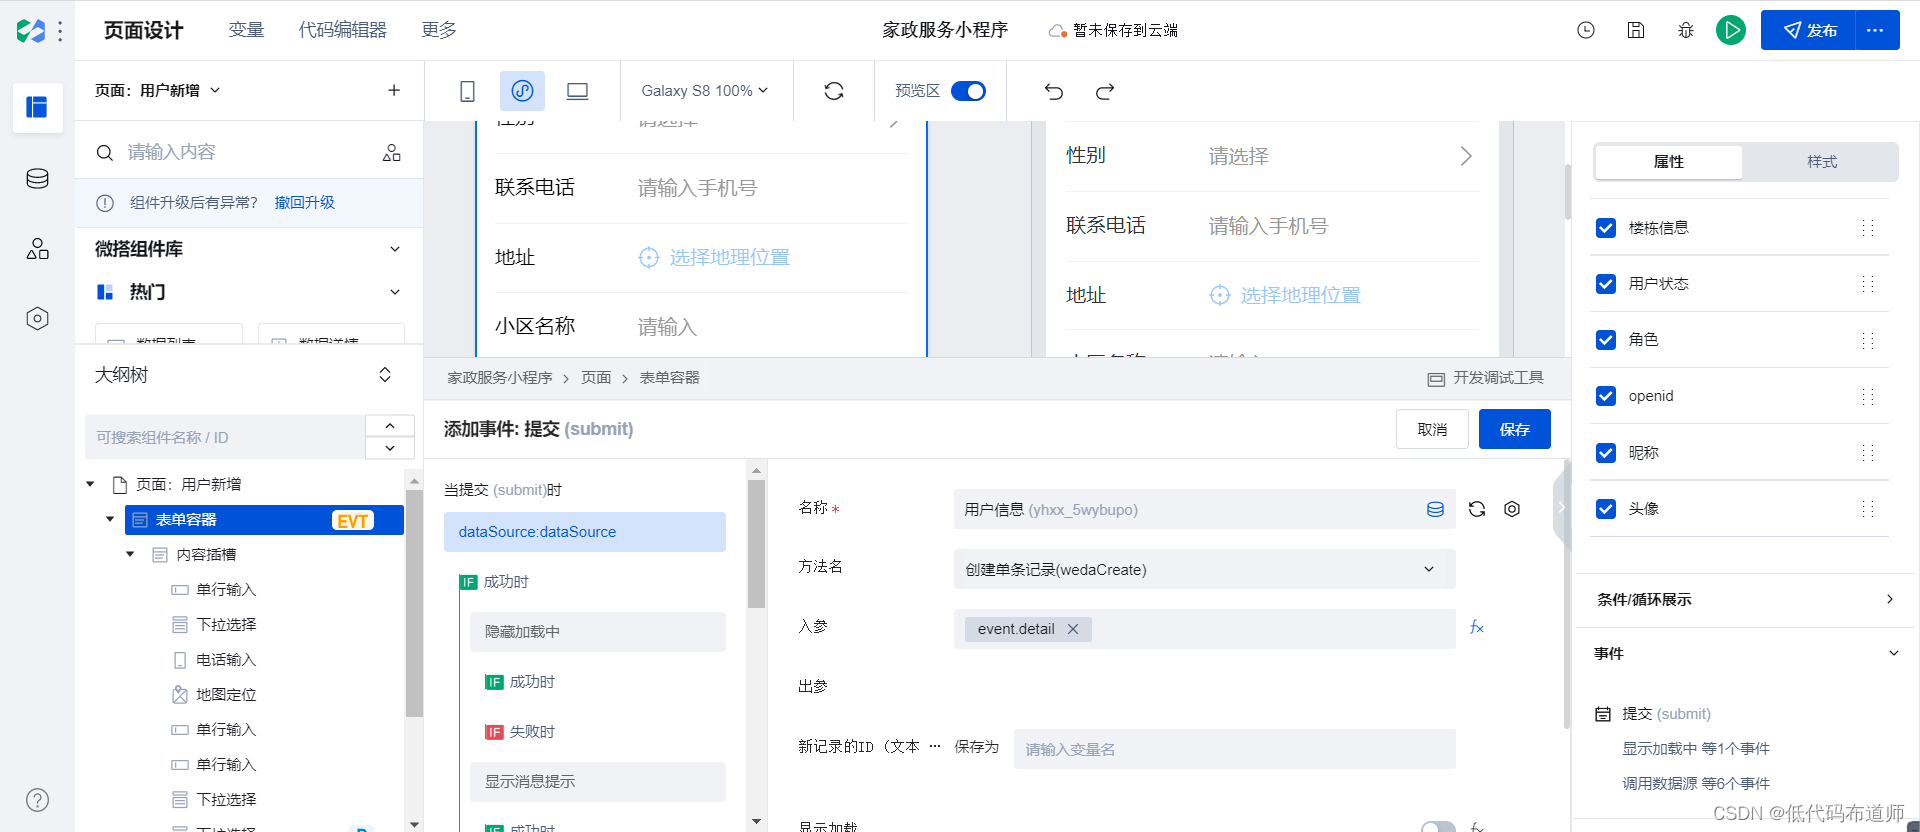This screenshot has height=832, width=1920.
Task: Refresh the preview canvas
Action: click(x=834, y=91)
